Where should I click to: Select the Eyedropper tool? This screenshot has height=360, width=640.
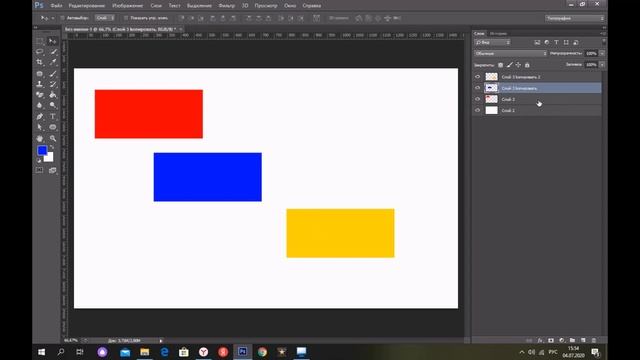pyautogui.click(x=53, y=62)
